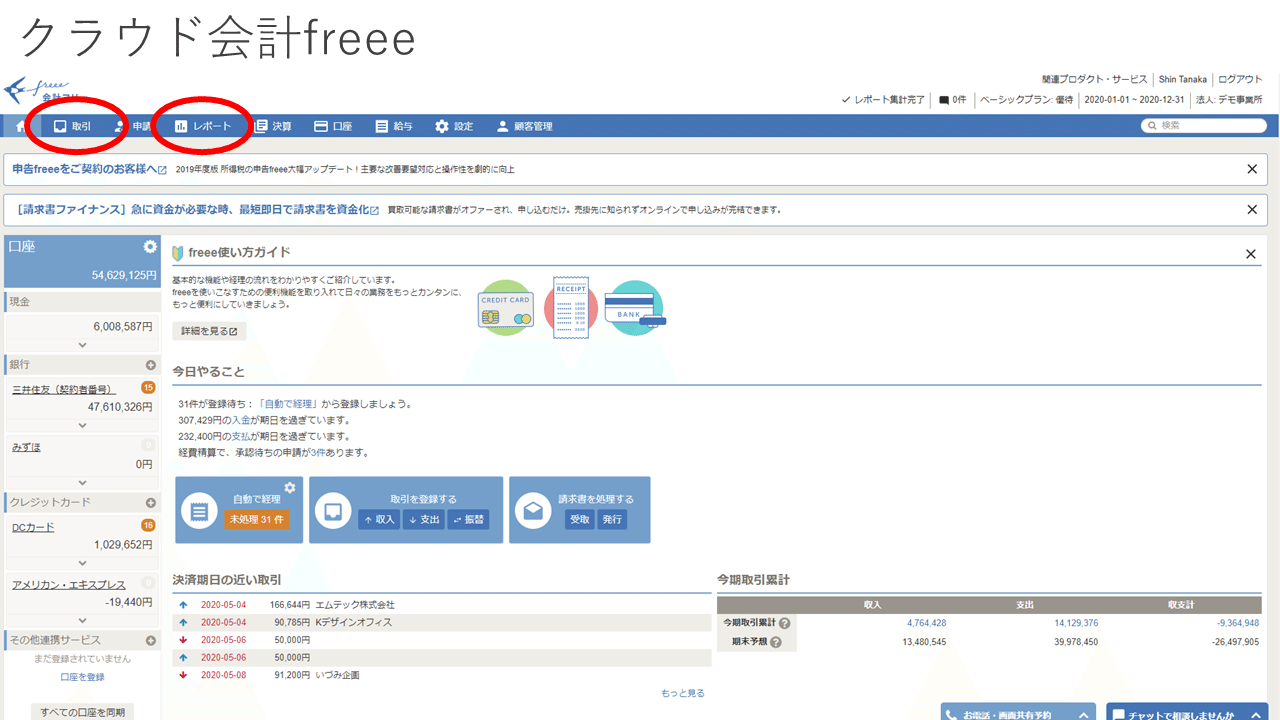
Task: Click the 16 badge on DCカード
Action: click(x=148, y=526)
